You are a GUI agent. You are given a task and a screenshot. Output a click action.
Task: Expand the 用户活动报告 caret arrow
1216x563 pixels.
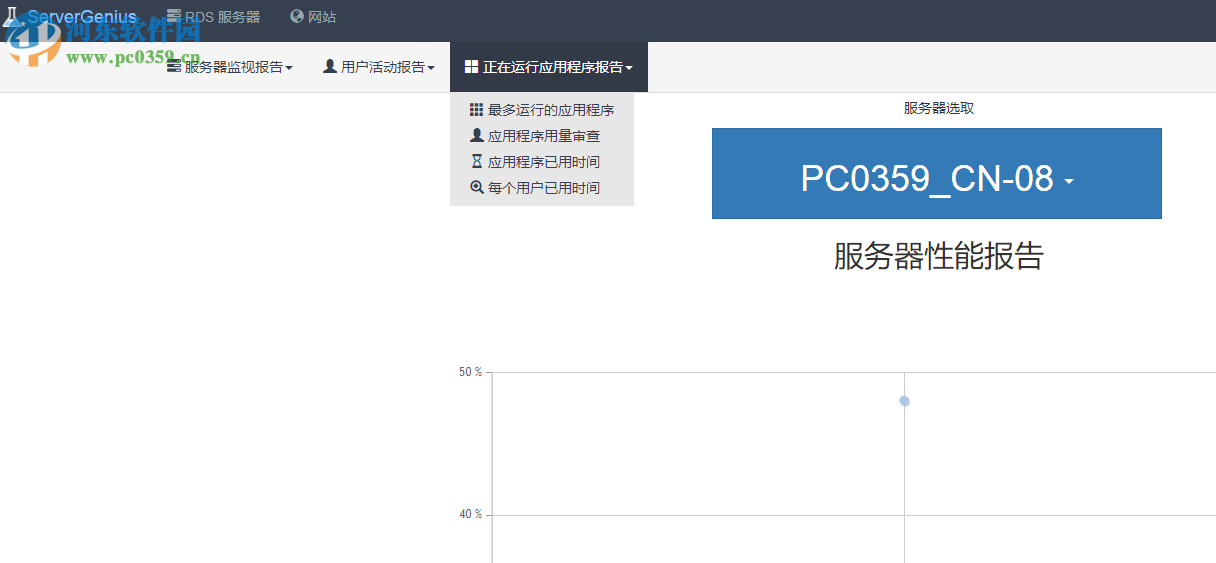pos(431,68)
